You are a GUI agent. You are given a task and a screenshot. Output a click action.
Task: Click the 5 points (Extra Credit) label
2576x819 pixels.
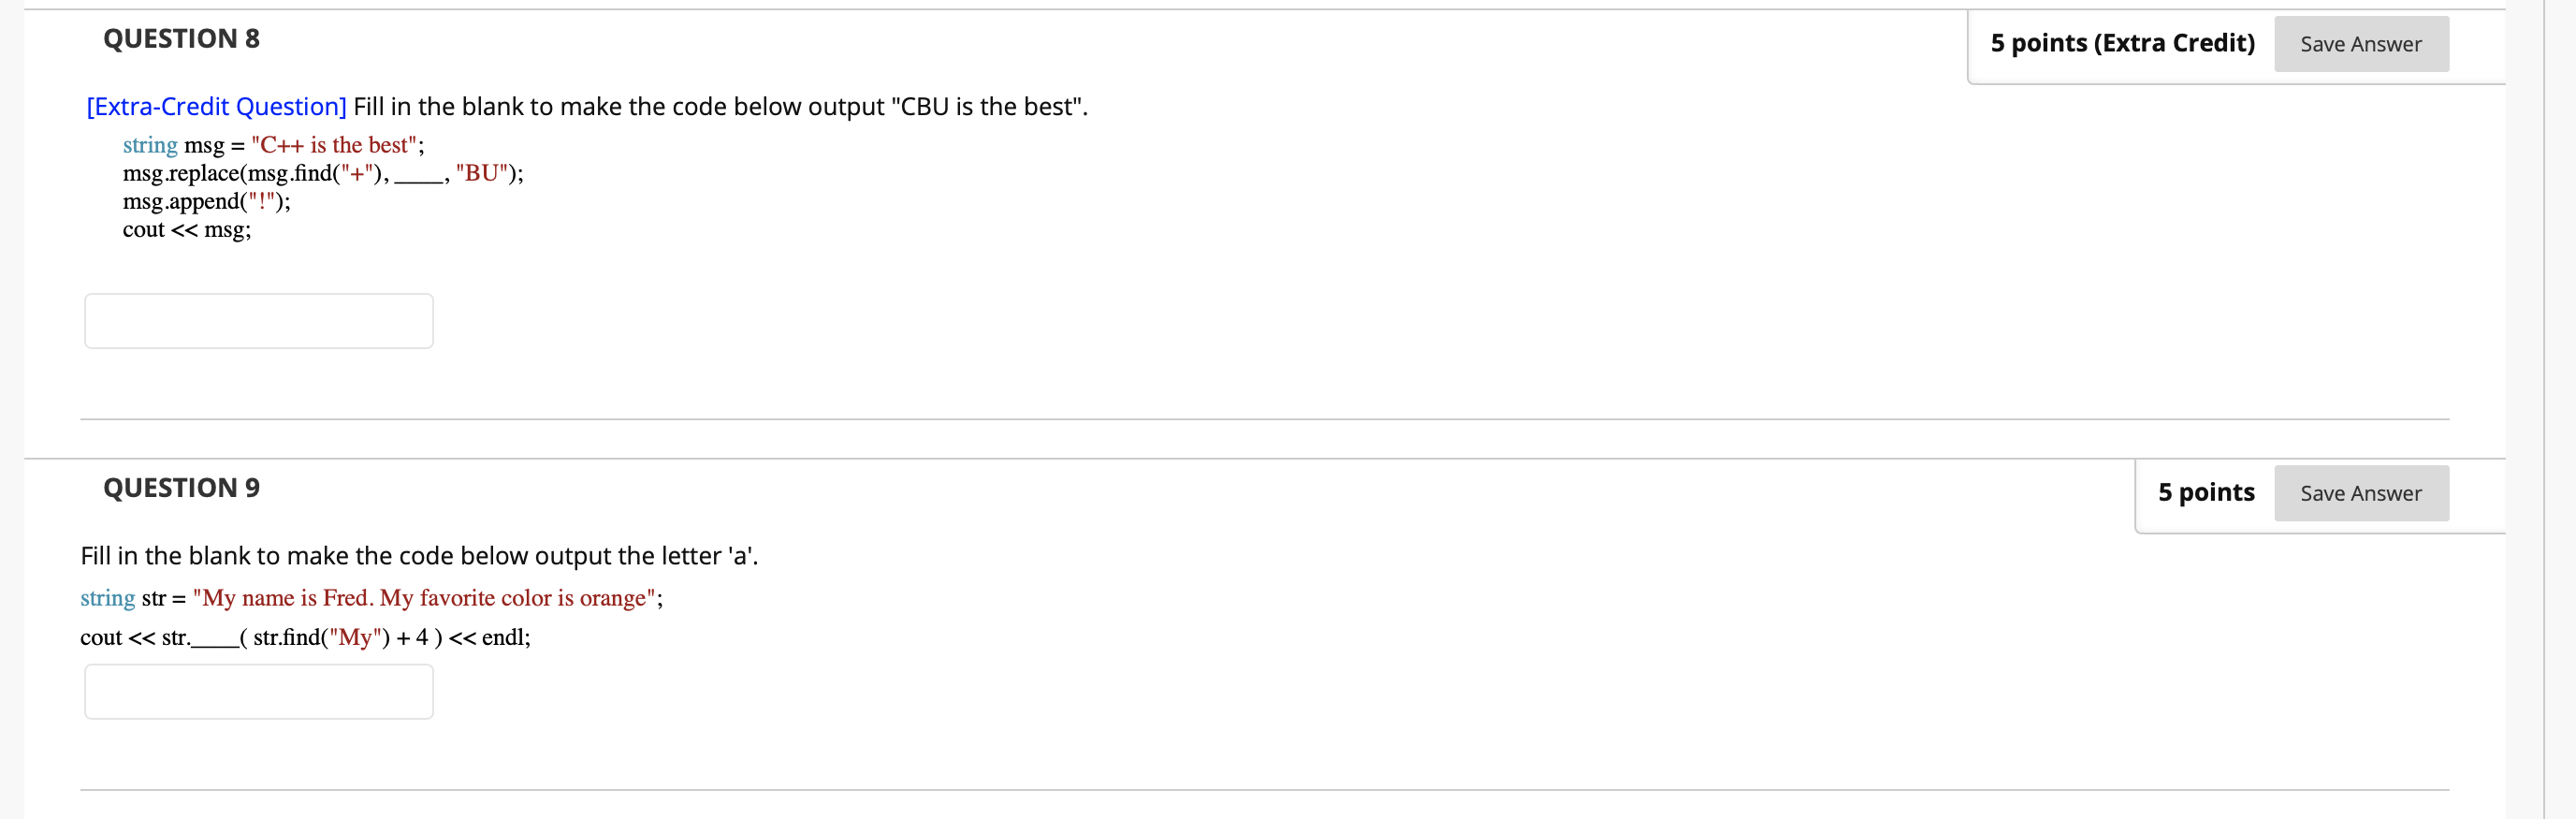(x=2122, y=43)
